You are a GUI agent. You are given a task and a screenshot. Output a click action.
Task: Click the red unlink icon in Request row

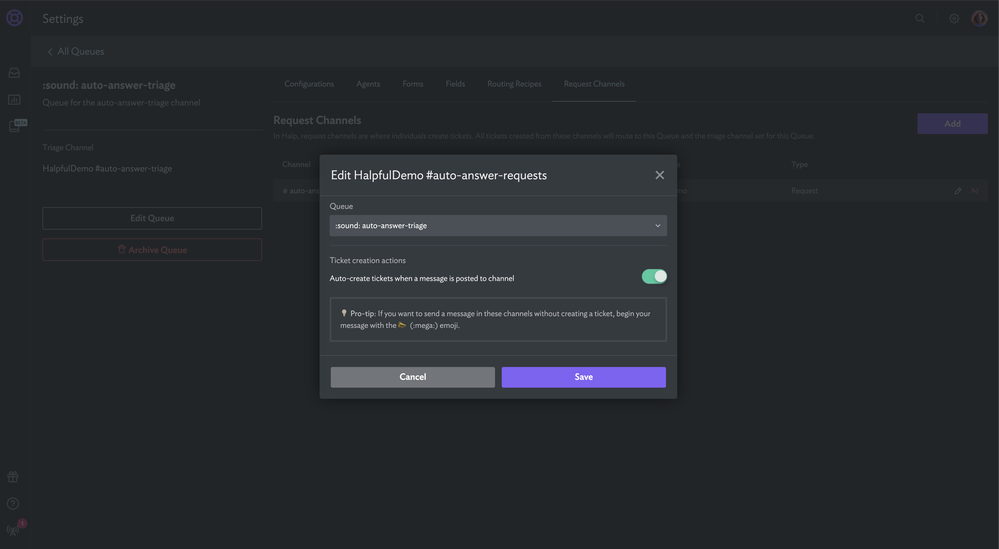(975, 191)
